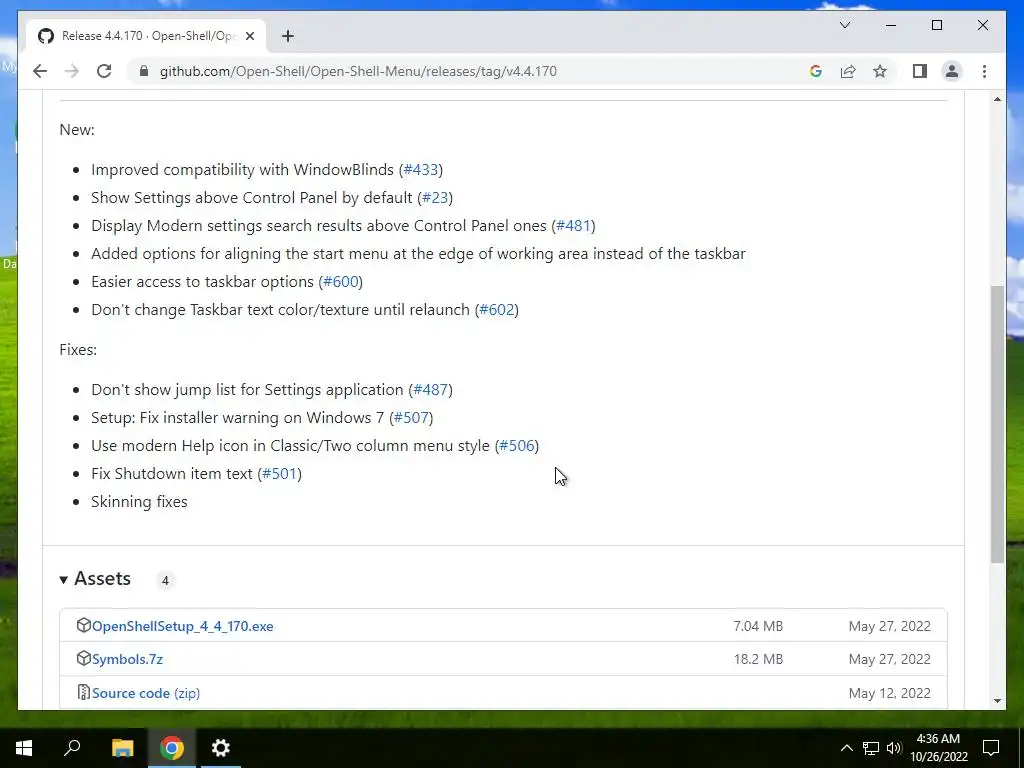Click the volume speaker tray icon
Screen dimensions: 1024x768
893,748
